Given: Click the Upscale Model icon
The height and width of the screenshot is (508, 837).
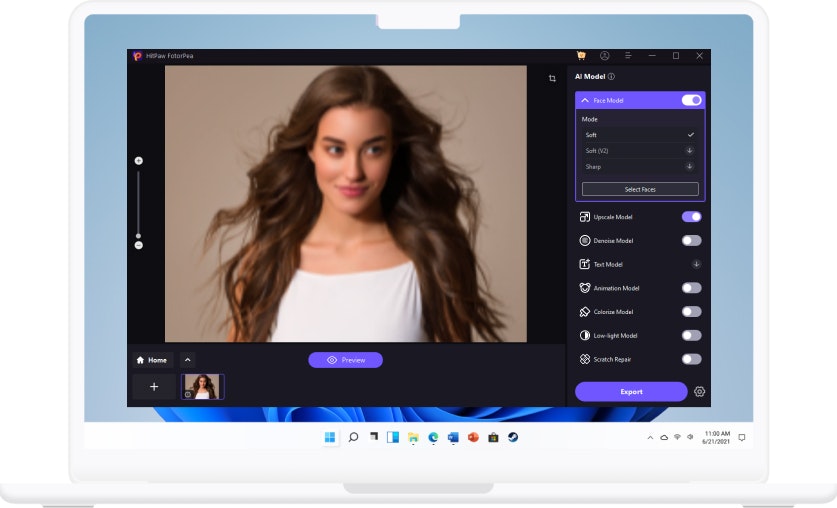Looking at the screenshot, I should coord(585,217).
